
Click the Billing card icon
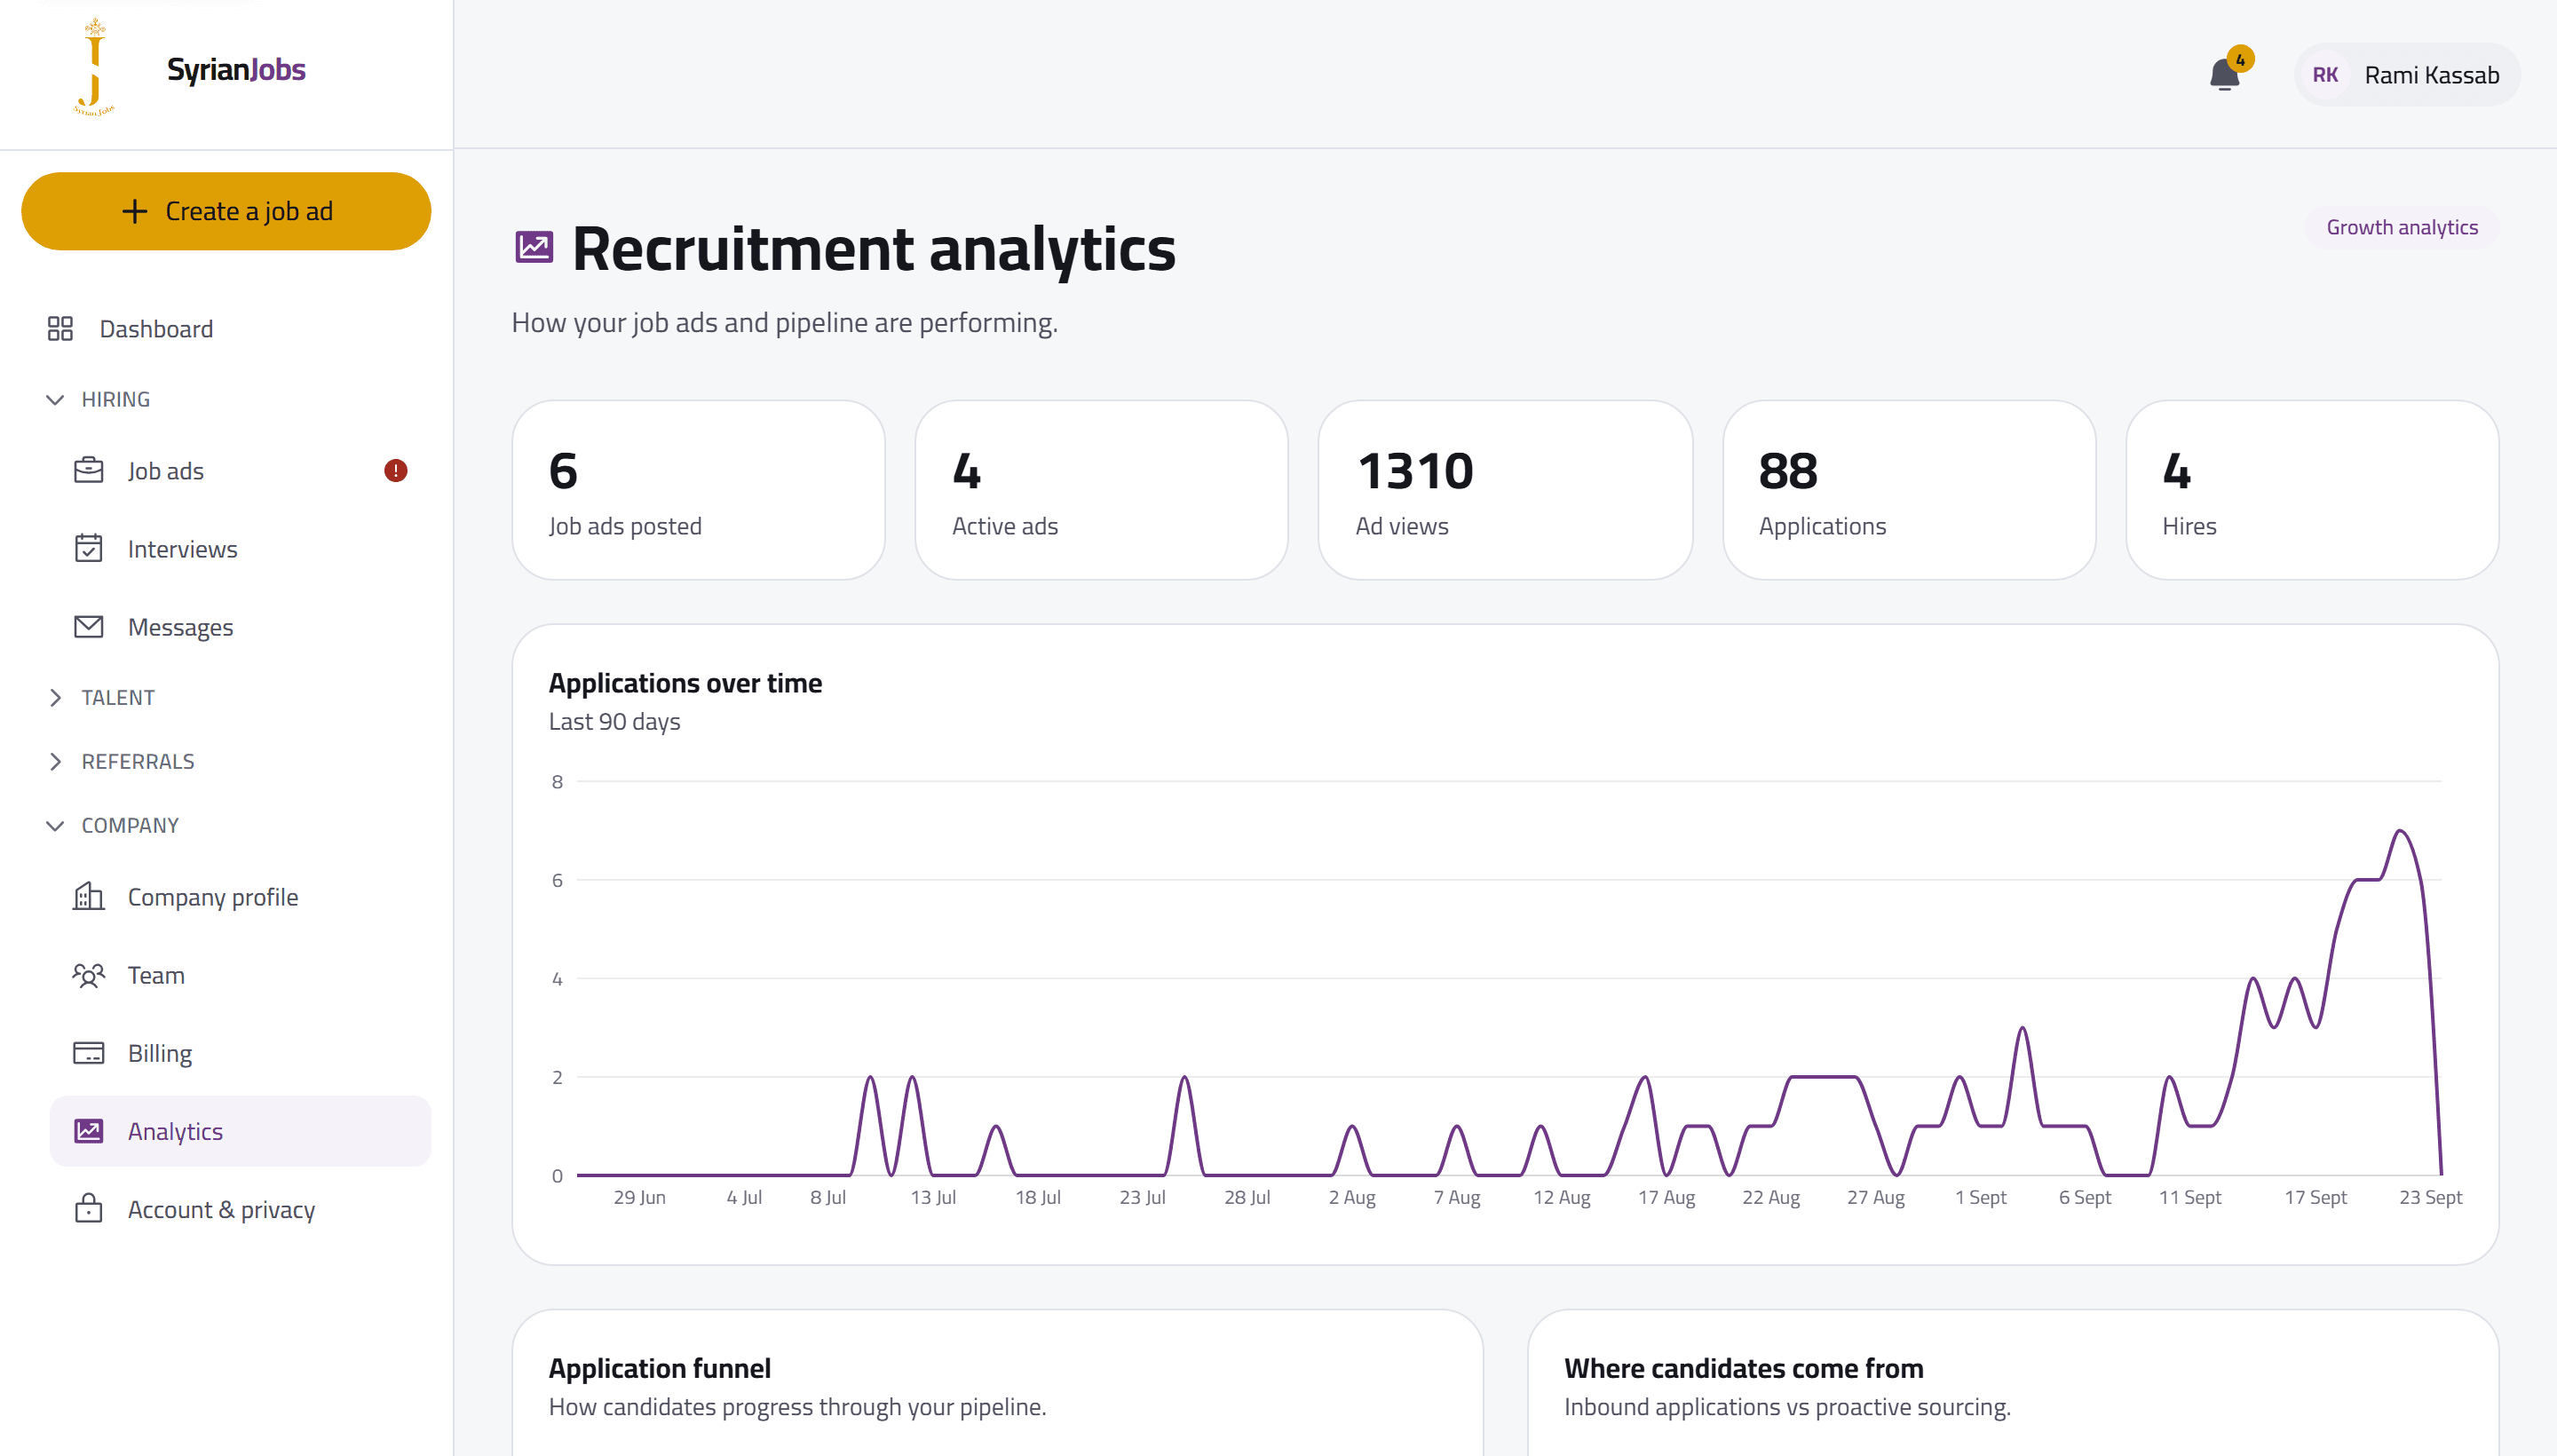(88, 1052)
